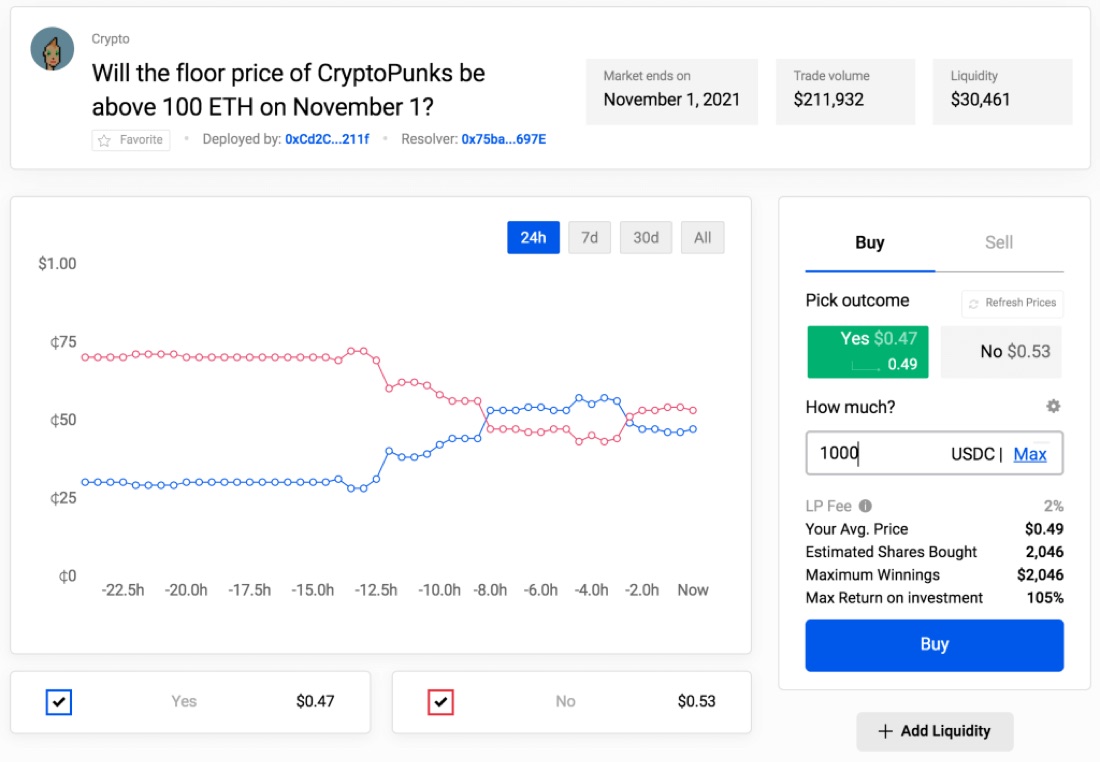1100x762 pixels.
Task: Click the last blue data point at Now
Action: [x=693, y=429]
